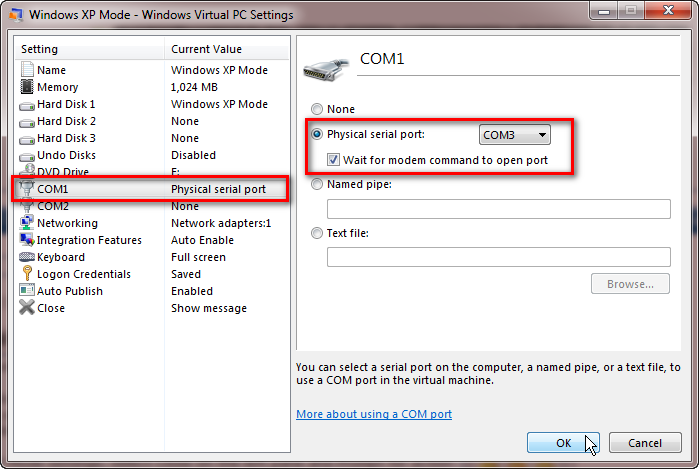Click the large COM1 serial cable header icon

tap(326, 69)
